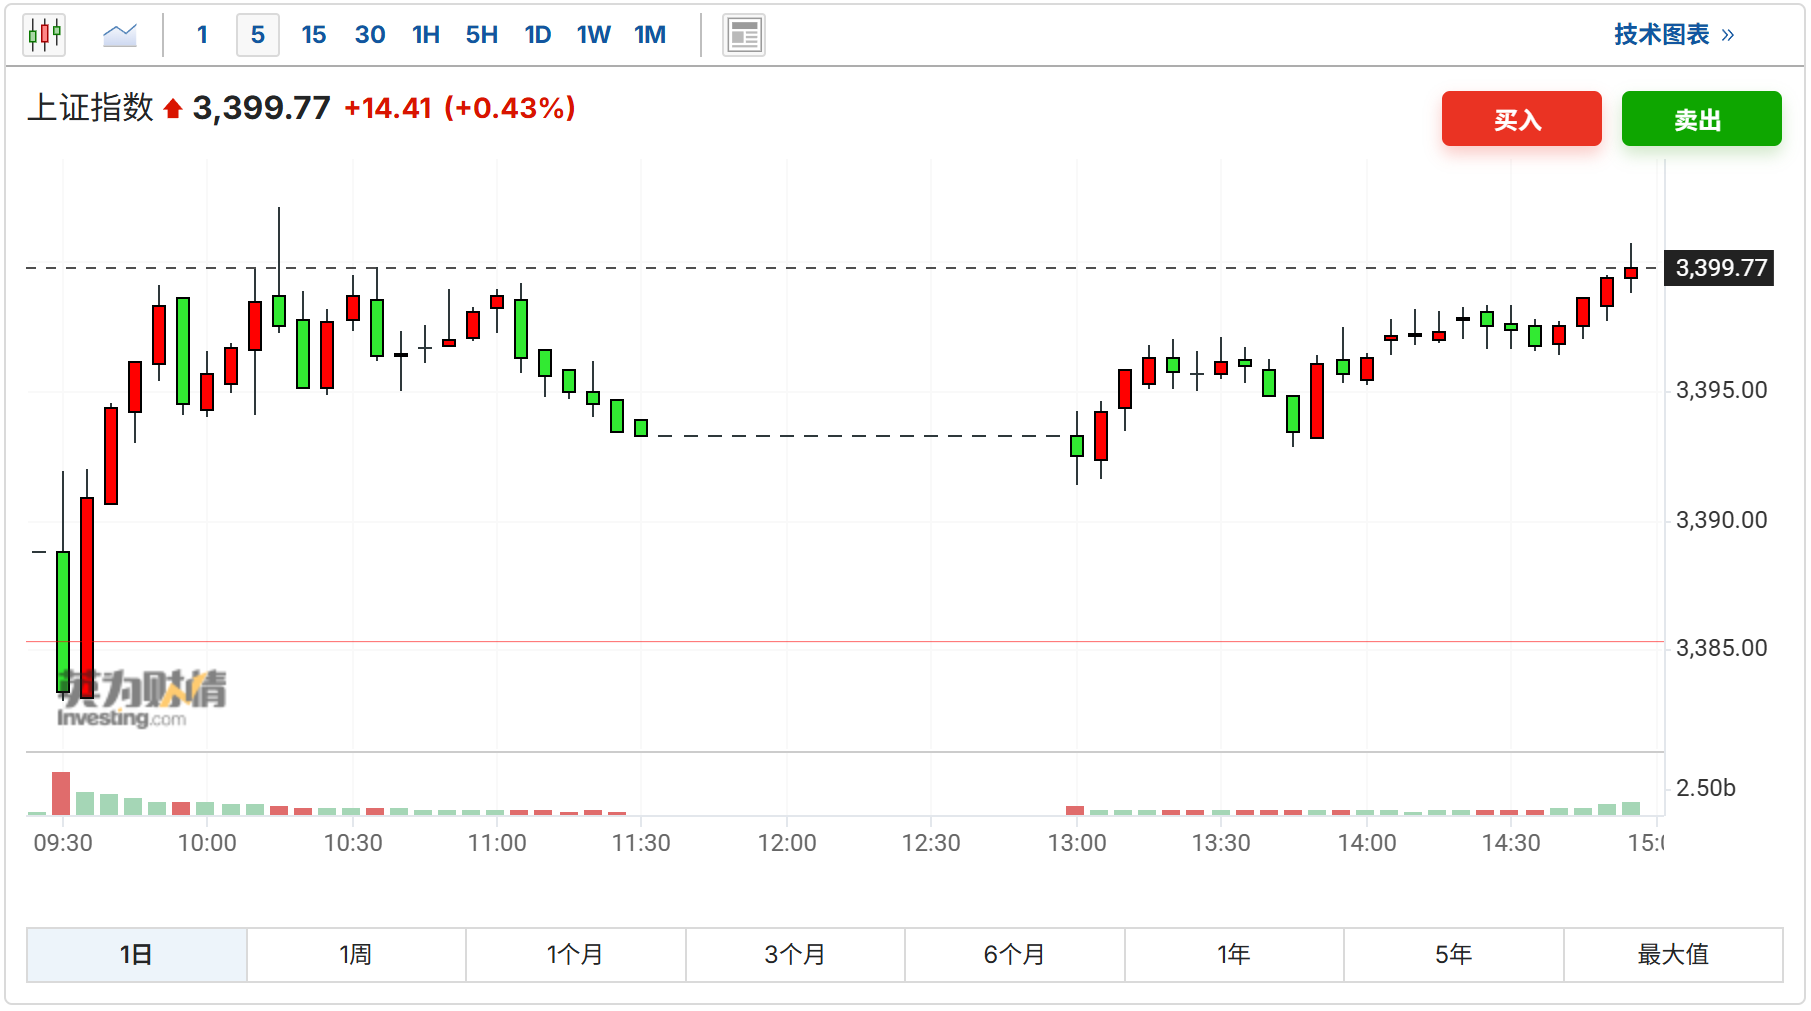Select the 1周 range tab
The height and width of the screenshot is (1011, 1811).
[356, 955]
